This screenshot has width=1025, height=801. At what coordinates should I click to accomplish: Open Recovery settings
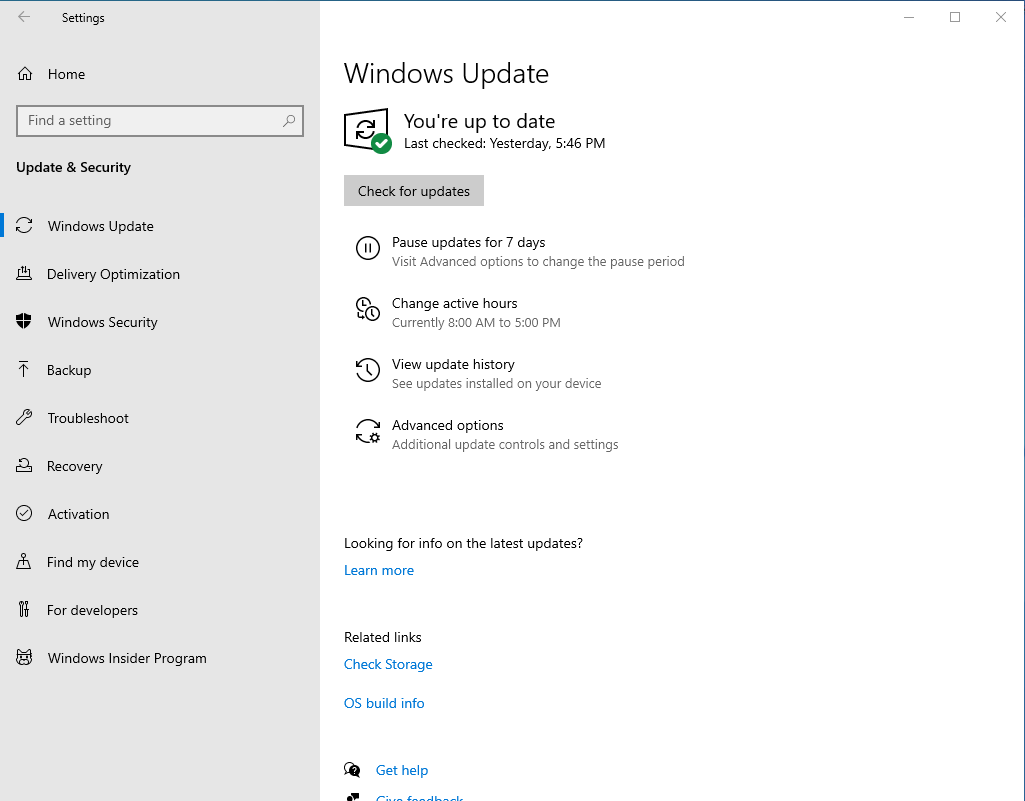point(75,465)
